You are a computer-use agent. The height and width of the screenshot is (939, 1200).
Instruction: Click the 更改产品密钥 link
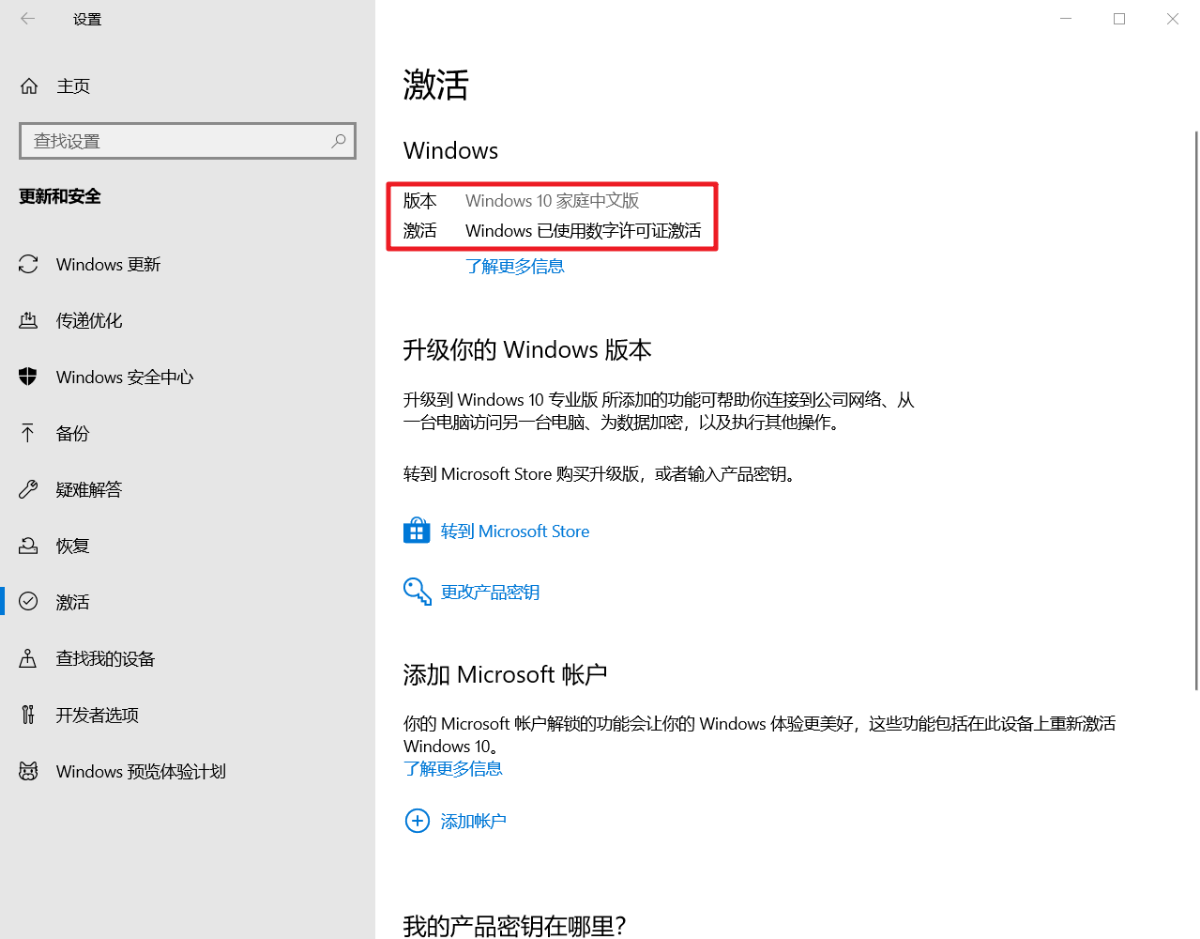[490, 592]
